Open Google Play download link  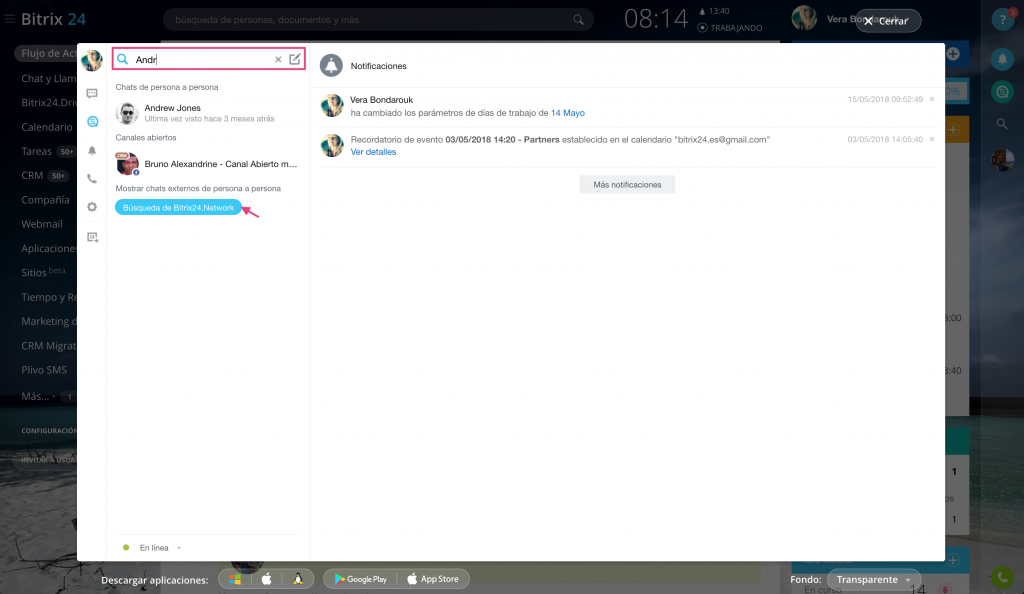360,579
